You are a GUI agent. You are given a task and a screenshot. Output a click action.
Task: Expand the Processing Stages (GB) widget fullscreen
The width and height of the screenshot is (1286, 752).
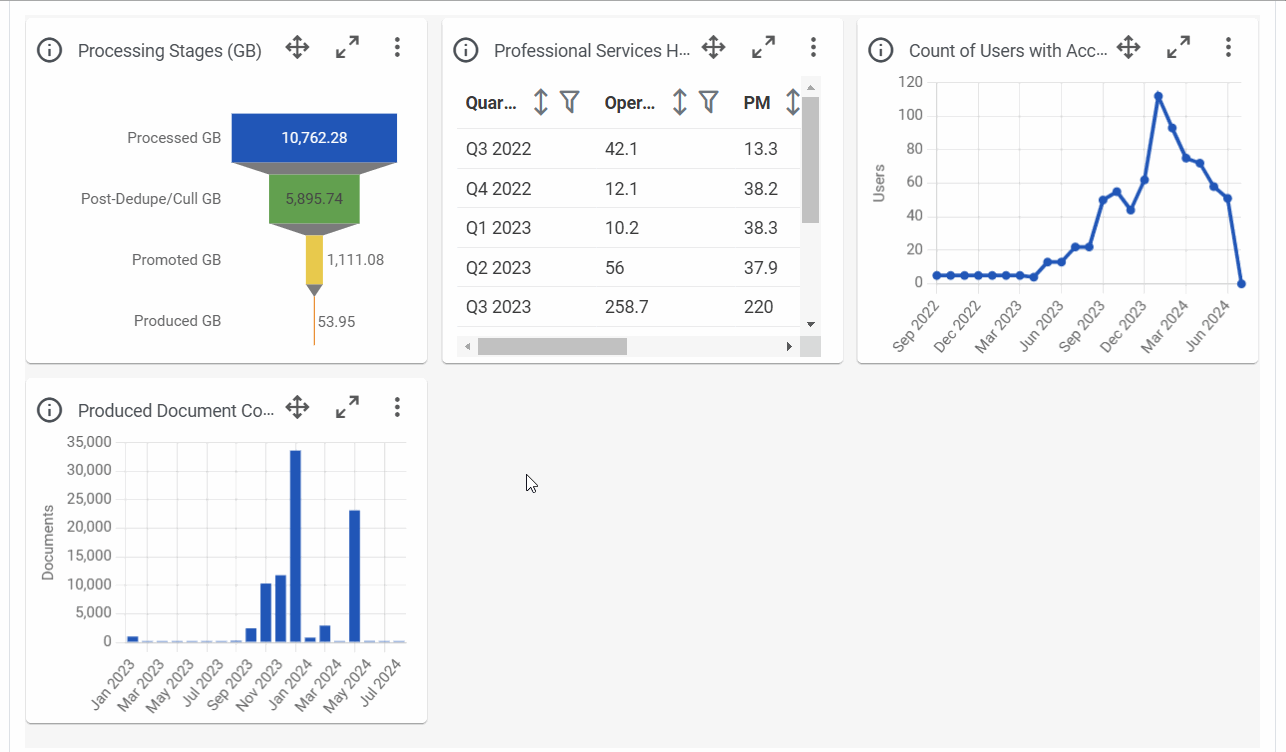[x=347, y=47]
